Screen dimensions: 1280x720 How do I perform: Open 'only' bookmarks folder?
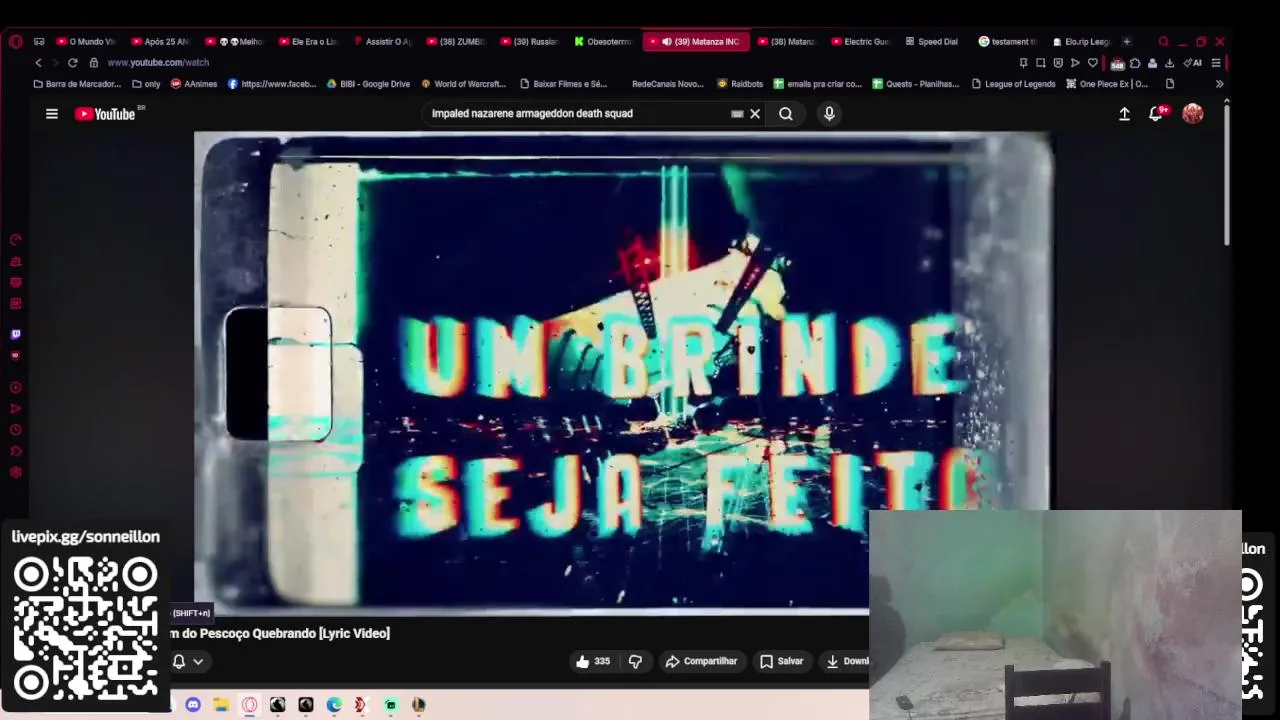coord(146,84)
